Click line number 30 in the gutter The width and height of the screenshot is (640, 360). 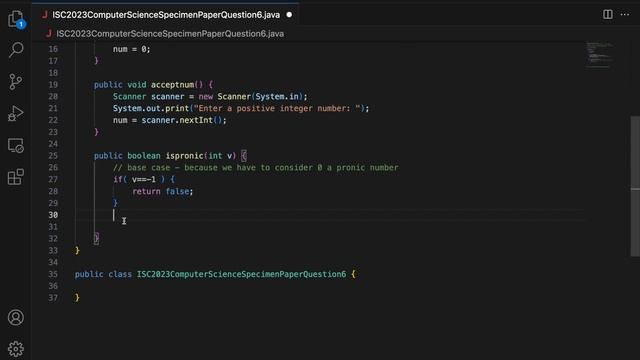point(53,215)
